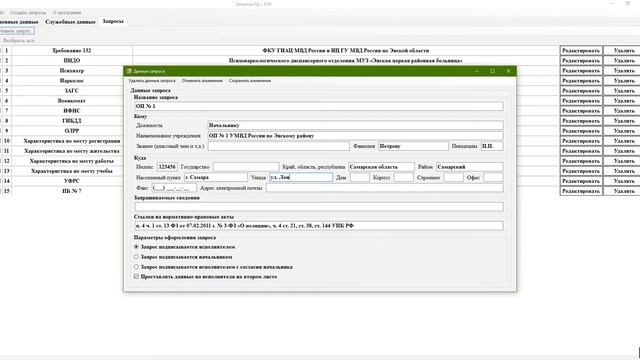Toggle 'Проставлять данные на исполнителя на втором листе'
The width and height of the screenshot is (640, 360).
pyautogui.click(x=136, y=276)
